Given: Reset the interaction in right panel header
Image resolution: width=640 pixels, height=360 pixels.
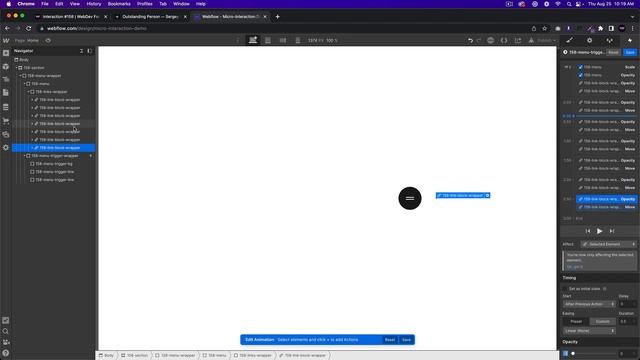Looking at the screenshot, I should (613, 52).
